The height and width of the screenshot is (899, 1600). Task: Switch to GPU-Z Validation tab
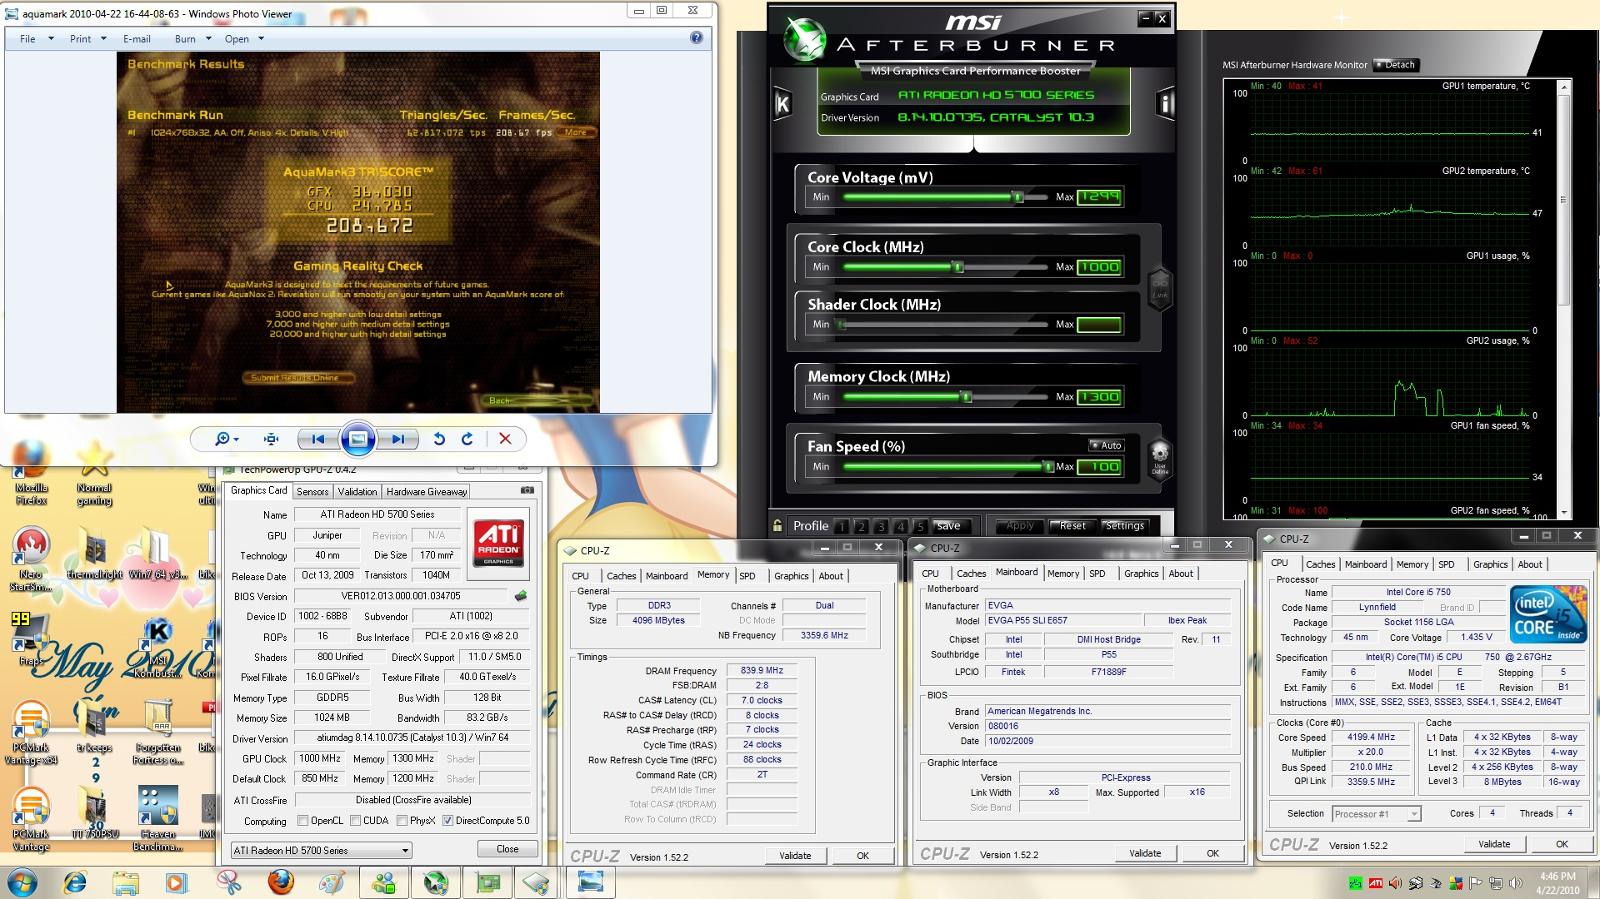point(357,491)
